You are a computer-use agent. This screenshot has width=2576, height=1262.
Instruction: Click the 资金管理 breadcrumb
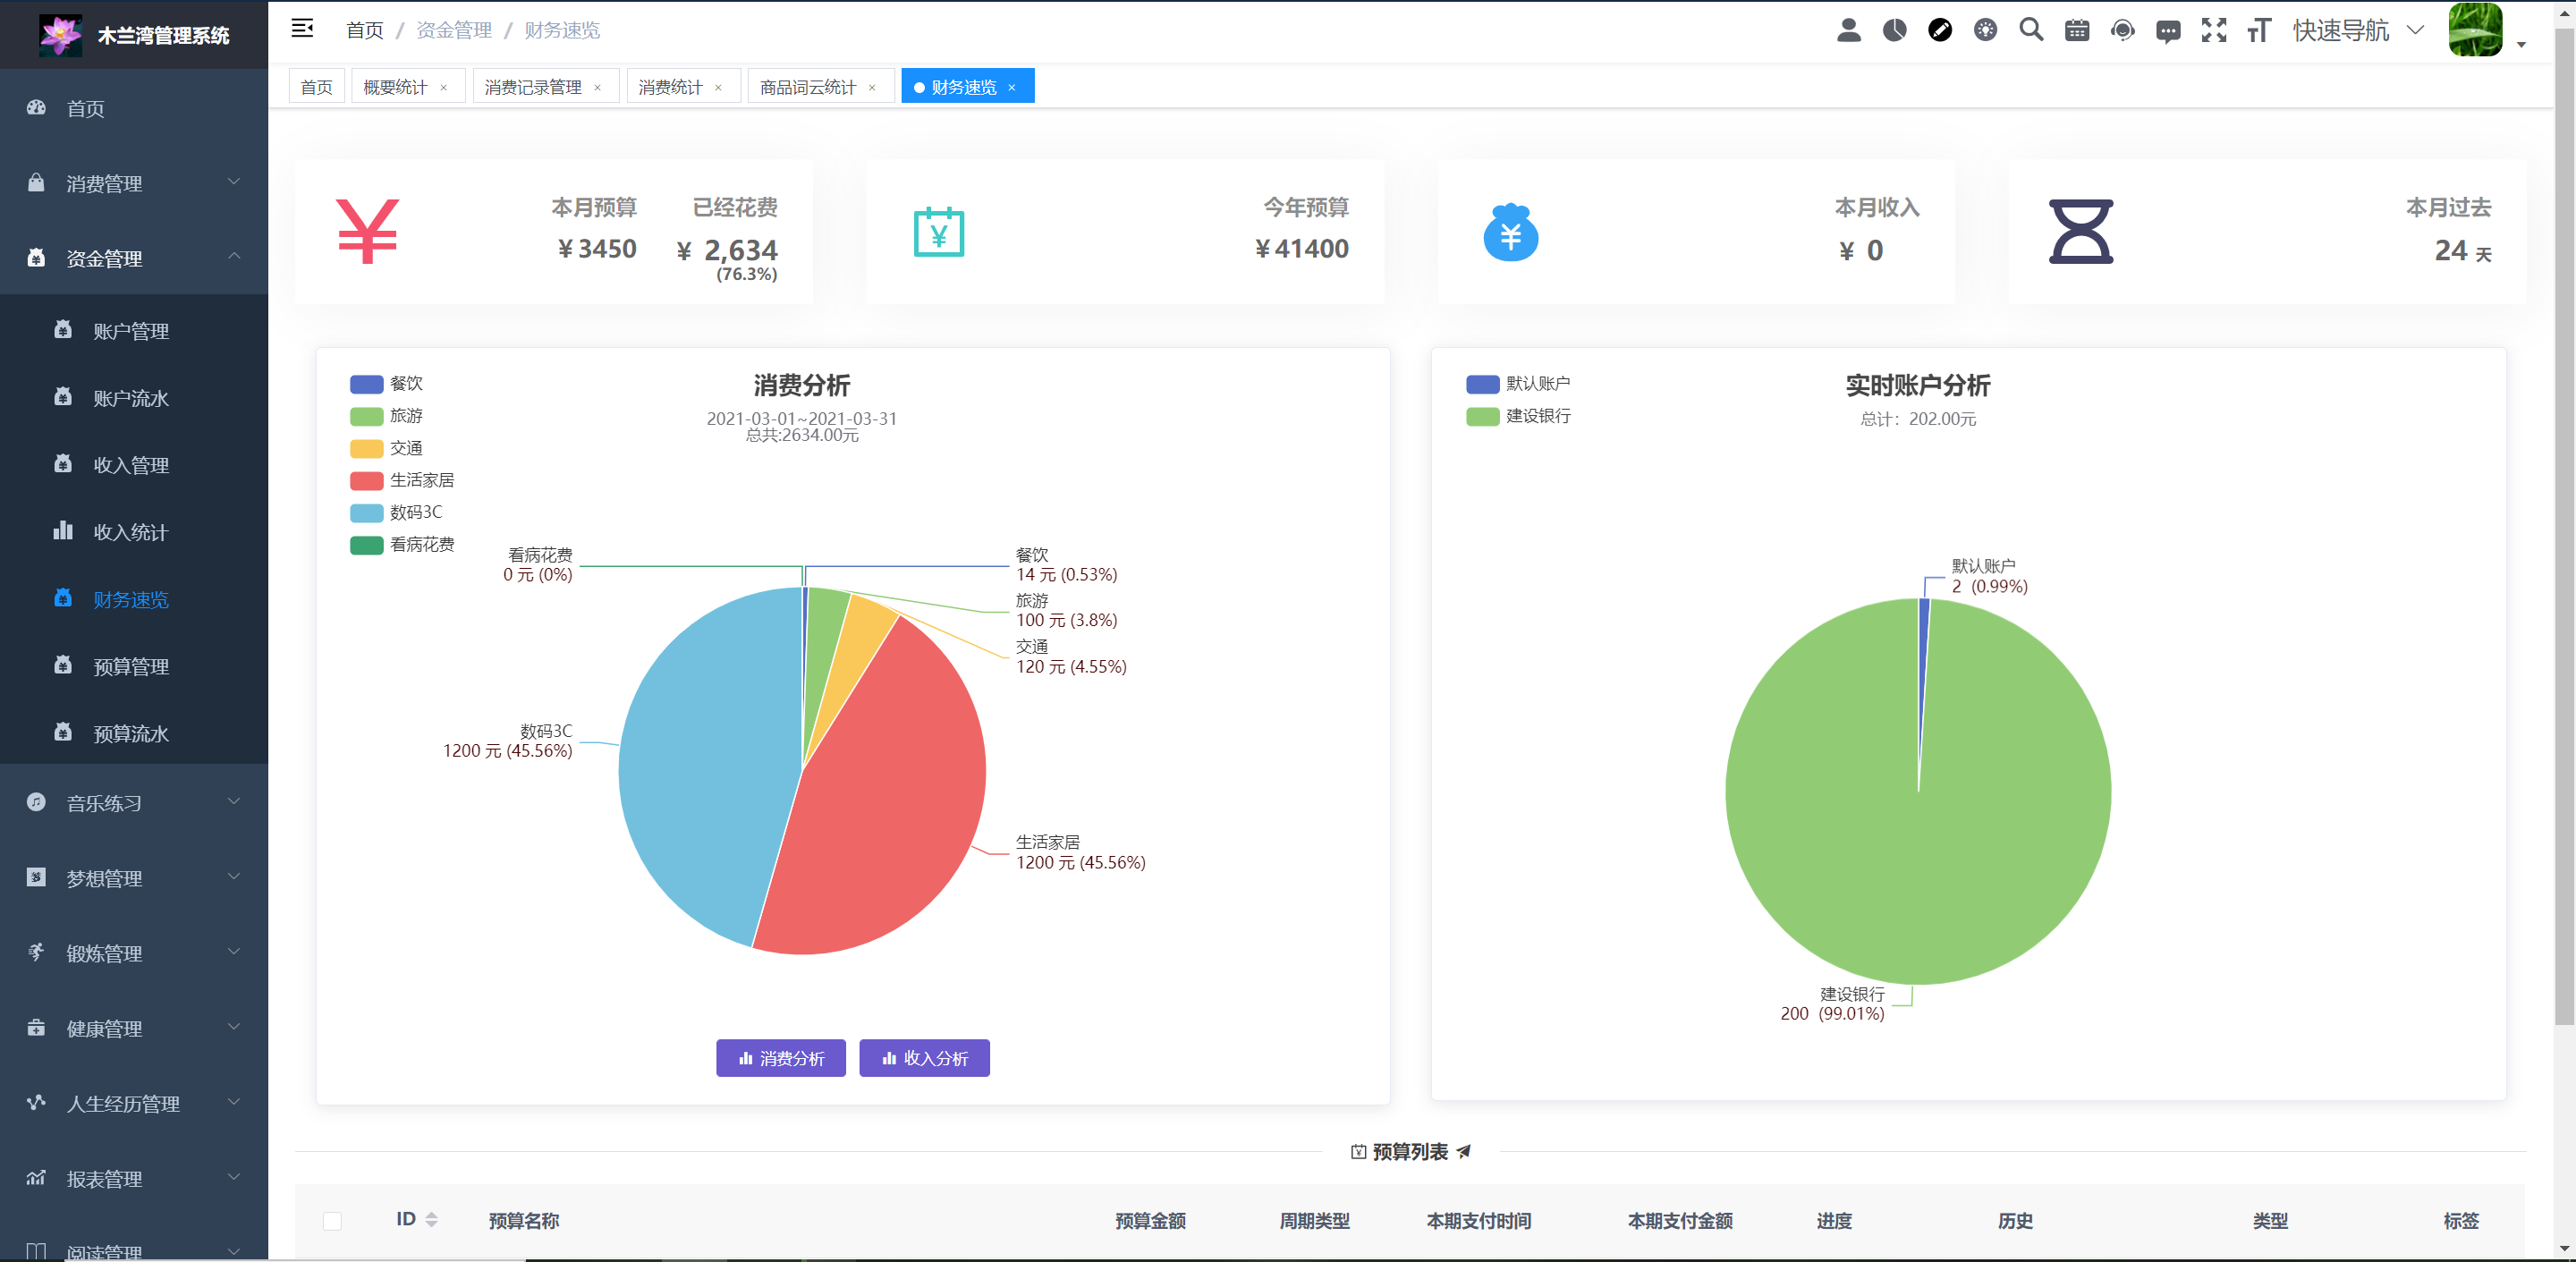click(x=454, y=30)
